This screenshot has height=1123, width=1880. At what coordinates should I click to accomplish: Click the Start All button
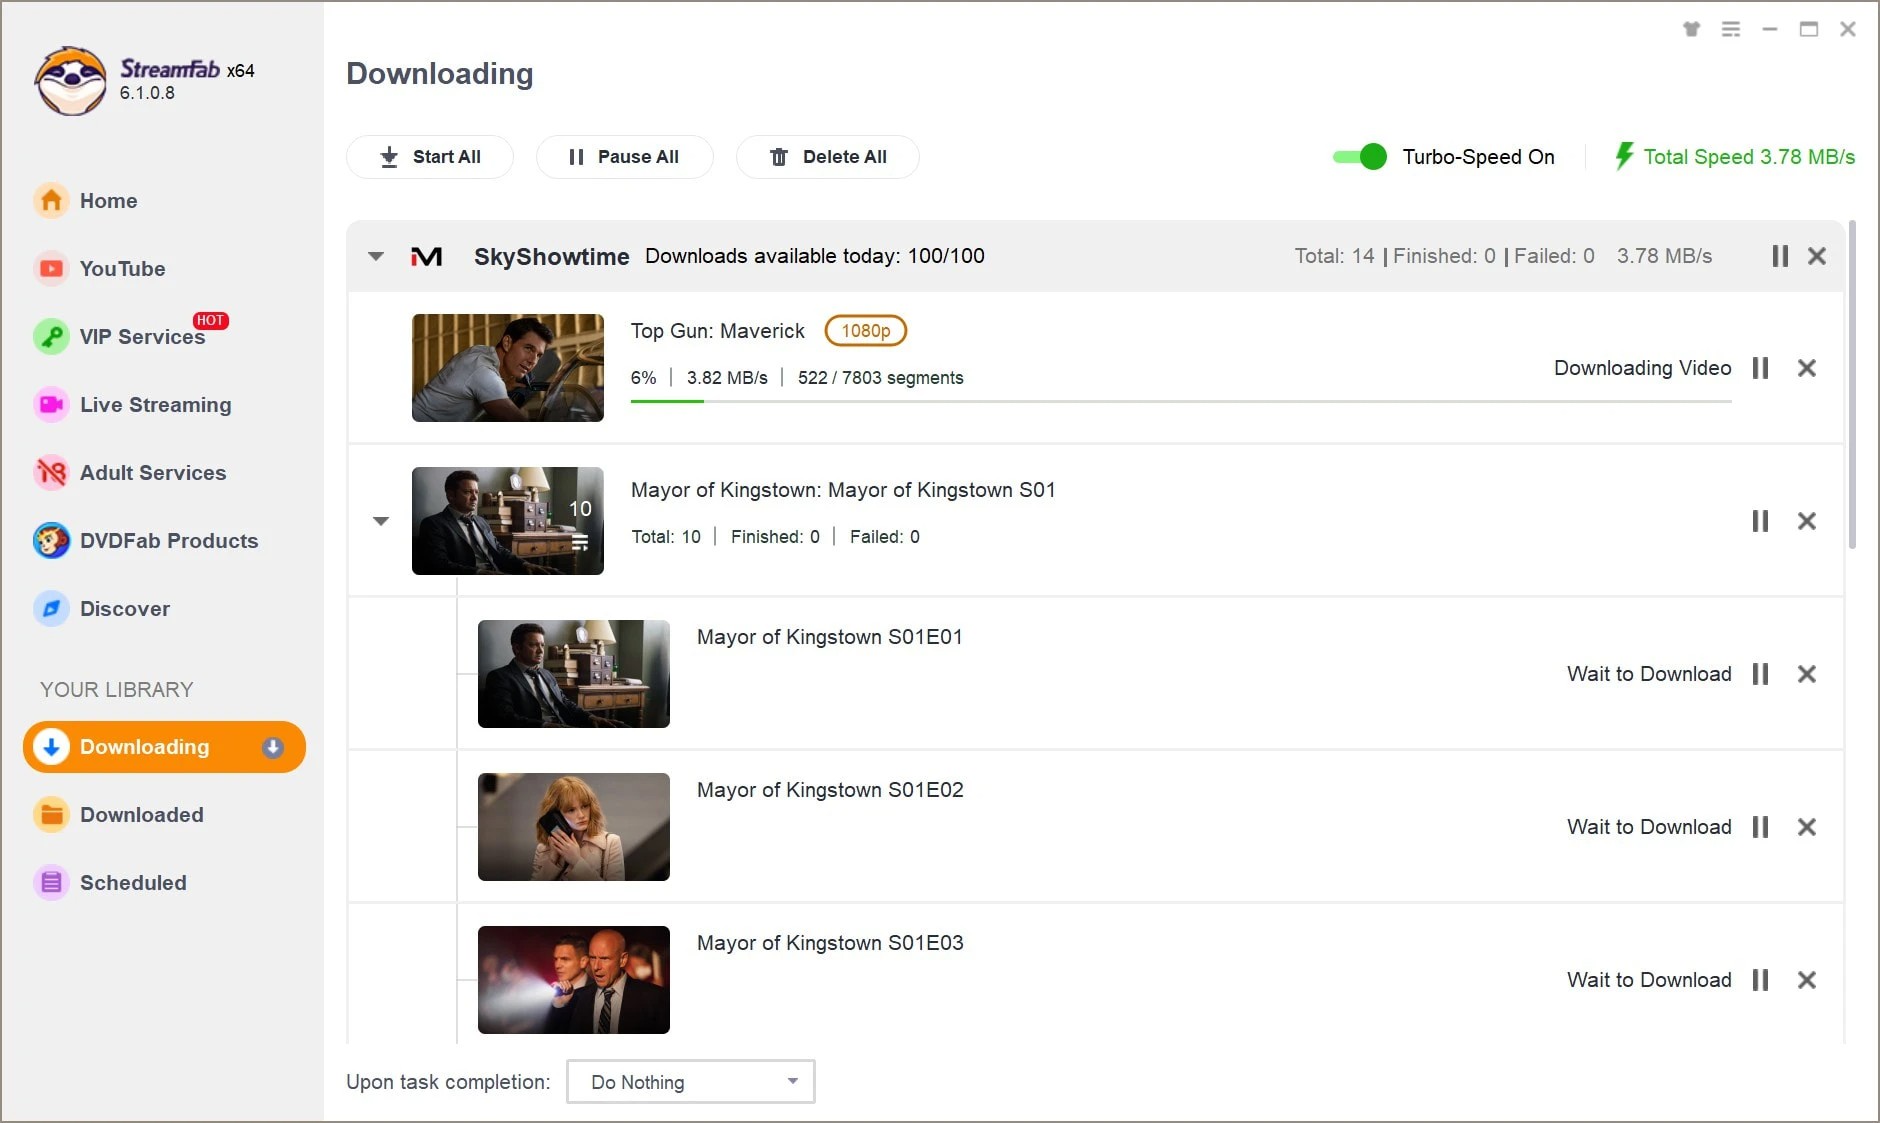(430, 157)
